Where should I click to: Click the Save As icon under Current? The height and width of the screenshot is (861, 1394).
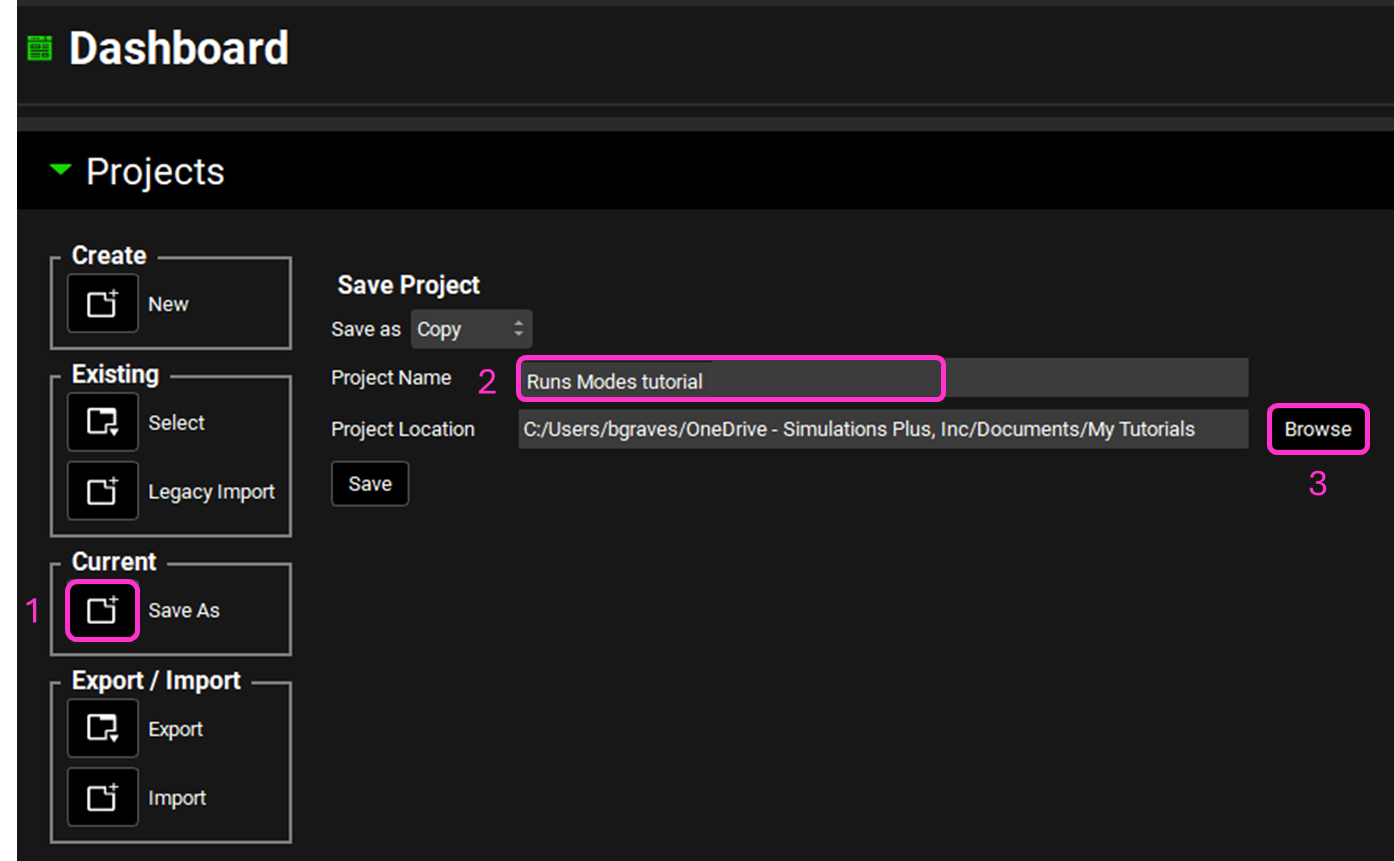pyautogui.click(x=102, y=610)
